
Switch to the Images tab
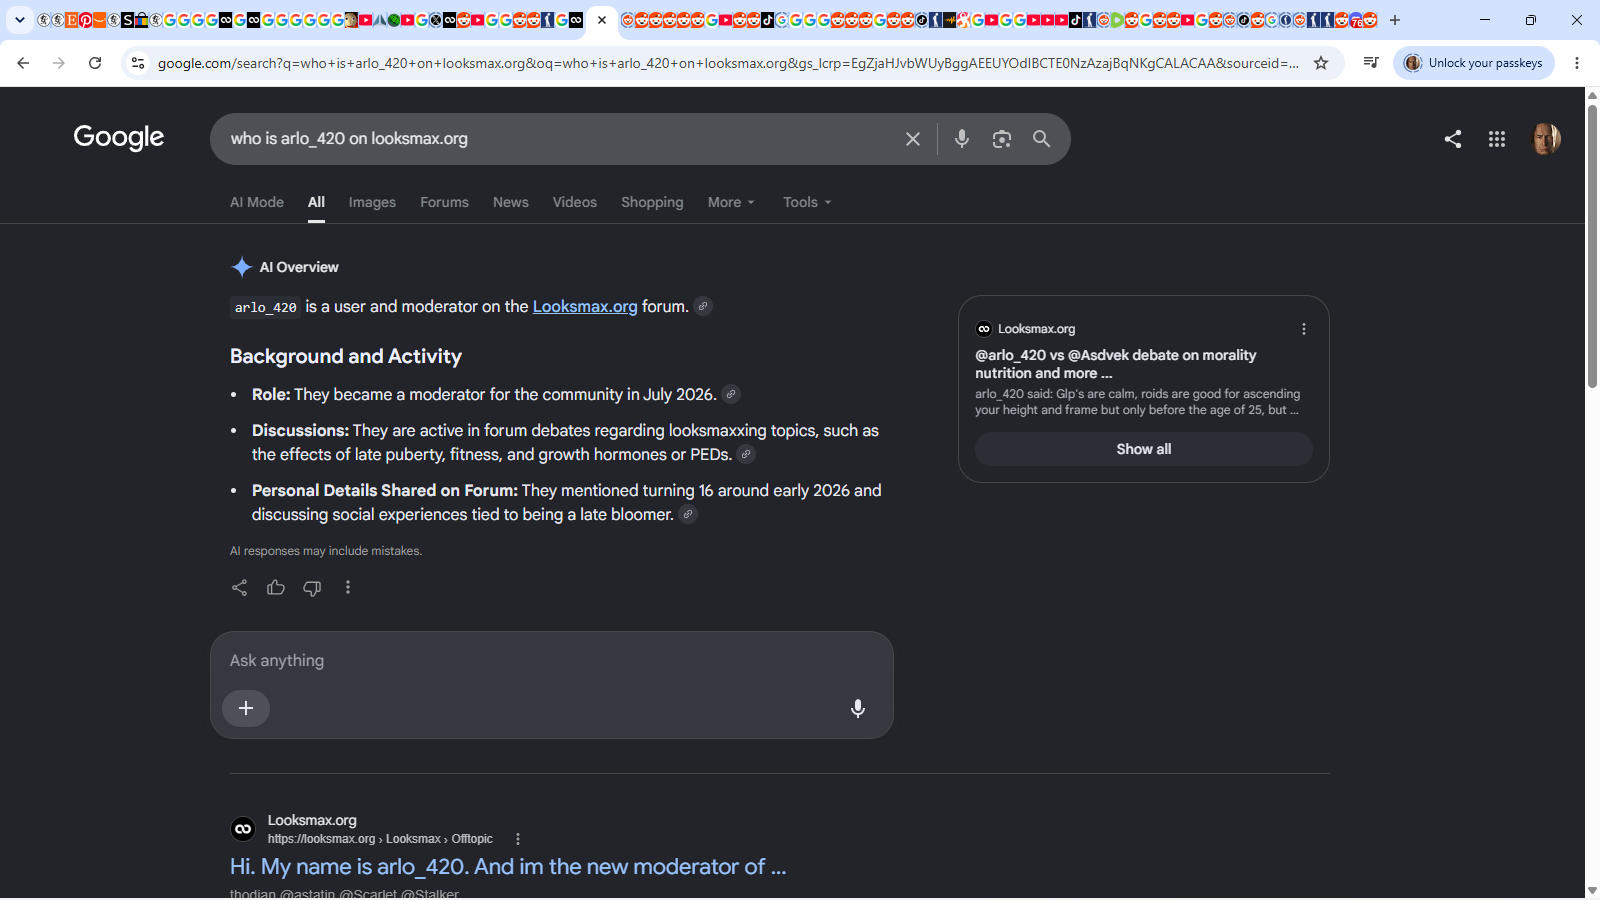pos(372,202)
